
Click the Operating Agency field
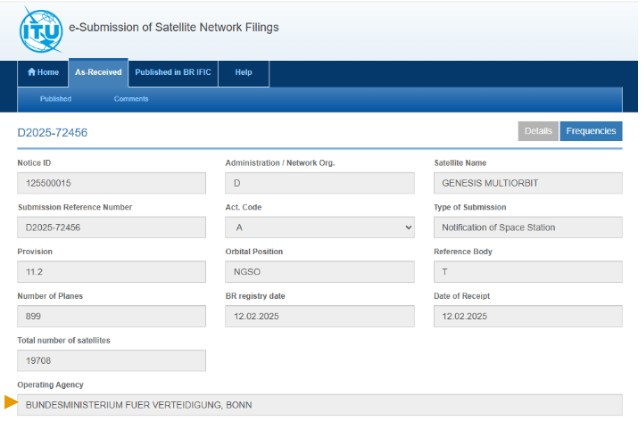pyautogui.click(x=319, y=405)
